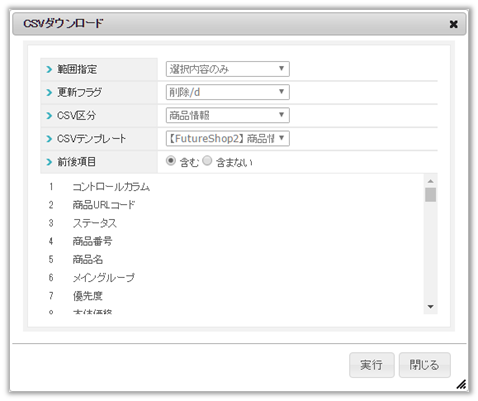Select the 含まない radio button

click(x=207, y=161)
